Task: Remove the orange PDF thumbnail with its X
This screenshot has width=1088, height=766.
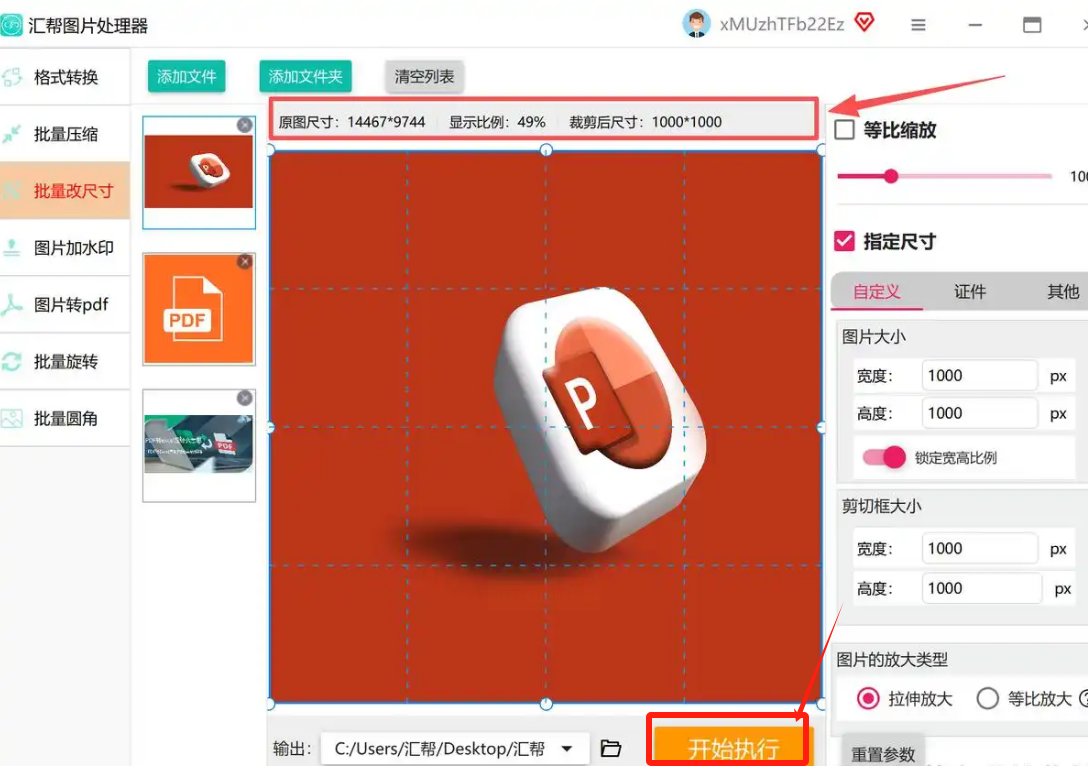Action: [244, 262]
